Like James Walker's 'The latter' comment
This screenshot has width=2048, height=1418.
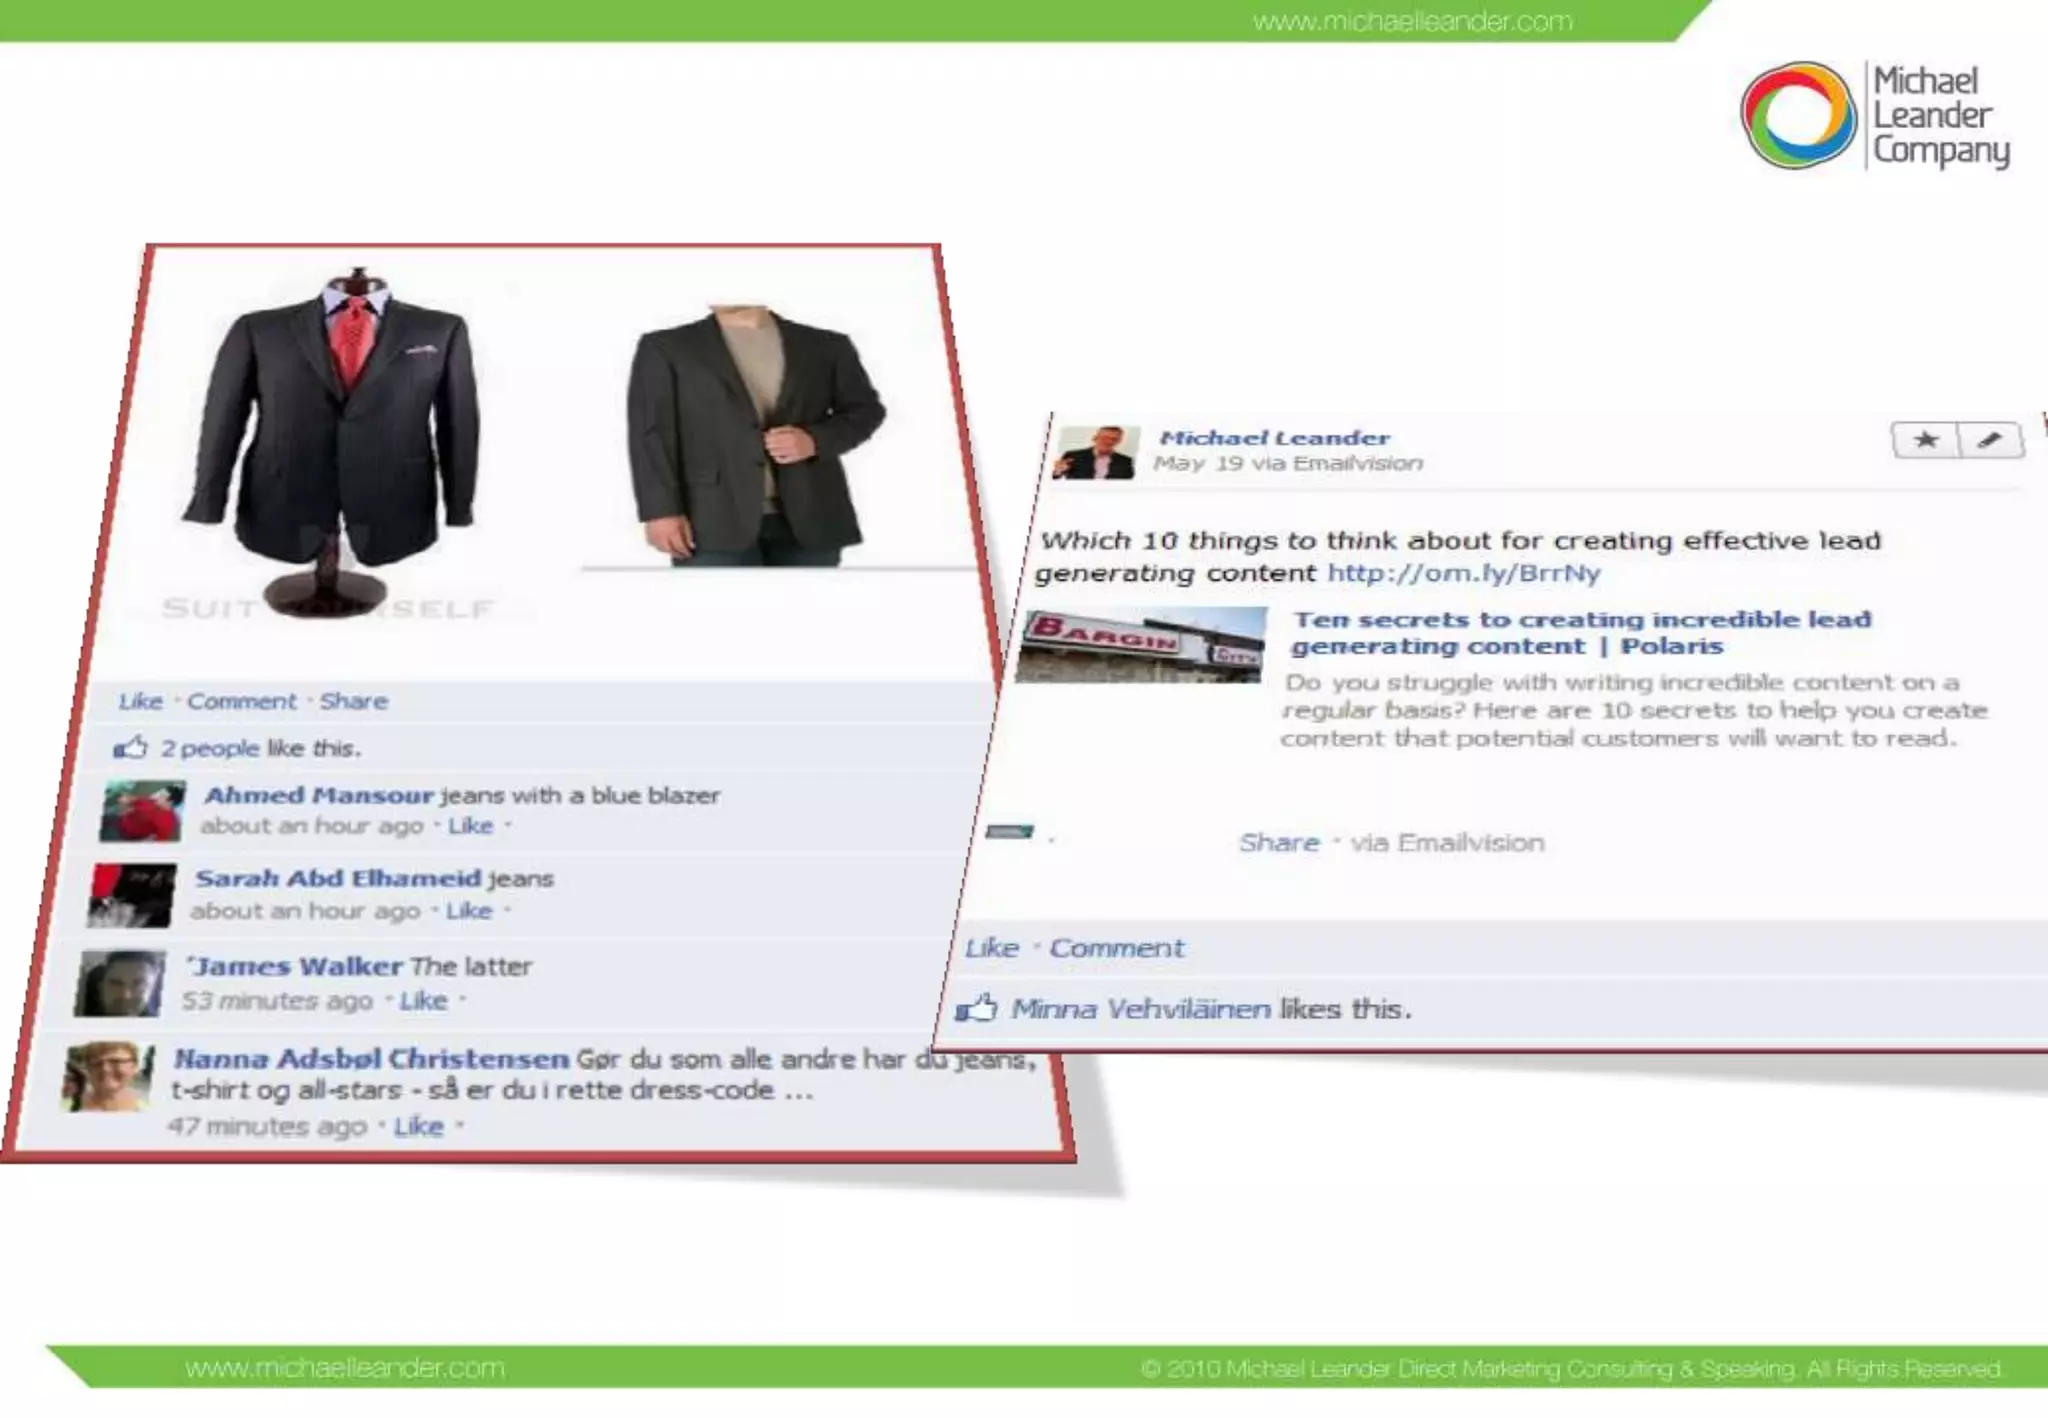[423, 1001]
